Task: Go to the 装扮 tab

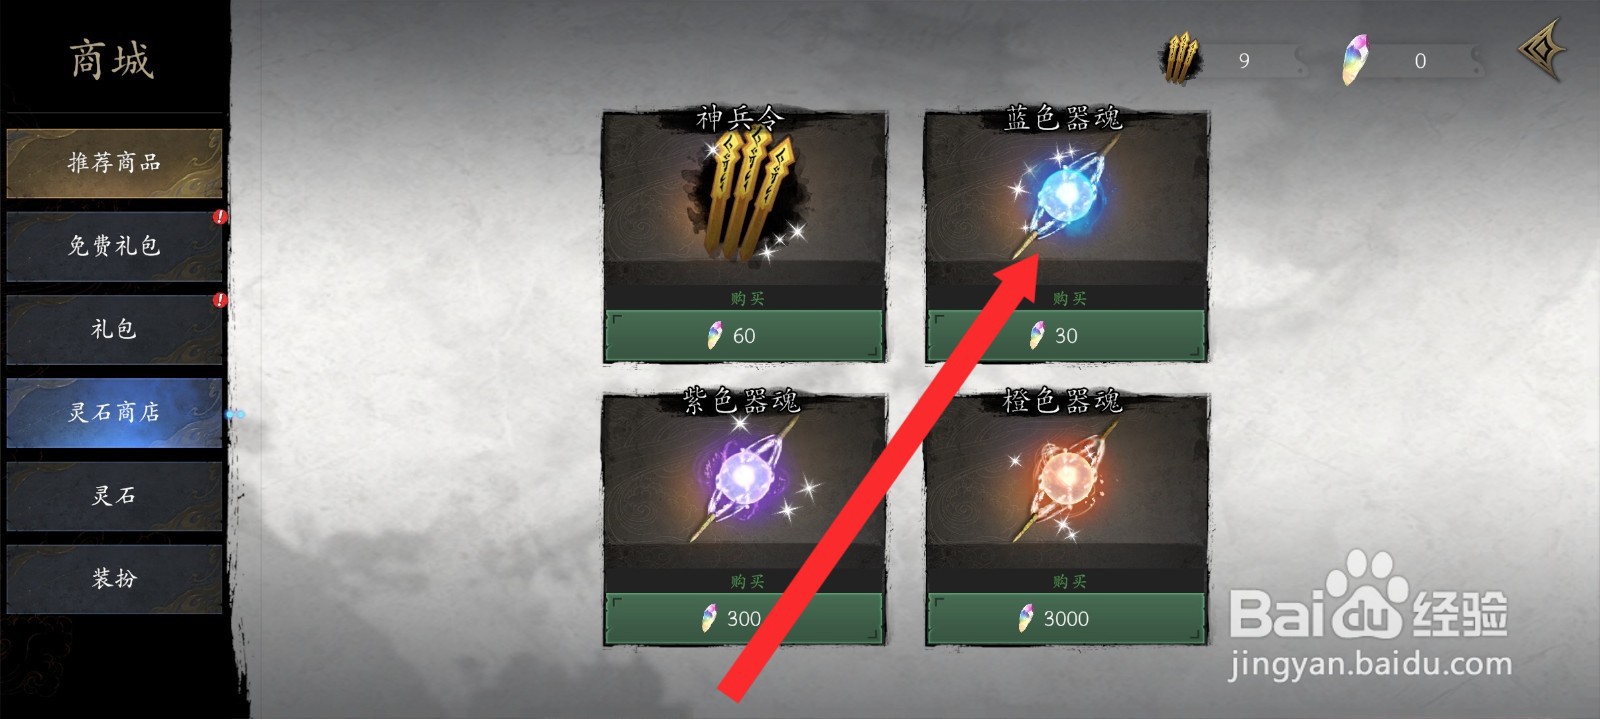Action: point(114,578)
